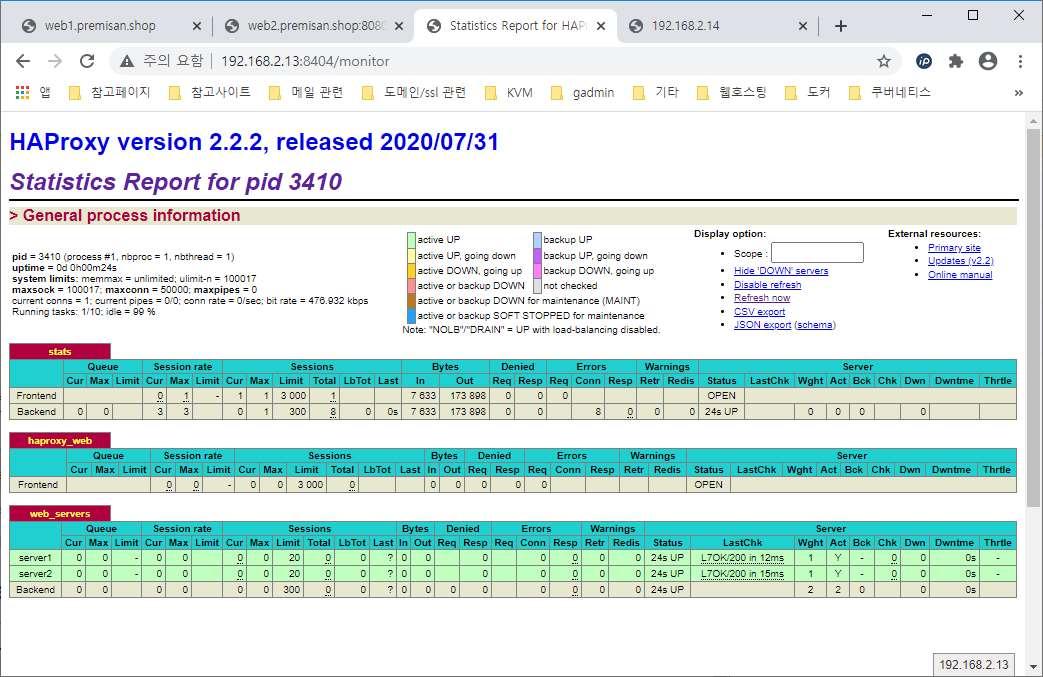The image size is (1043, 677).
Task: Open the 참고페이지 bookmark folder
Action: click(110, 92)
